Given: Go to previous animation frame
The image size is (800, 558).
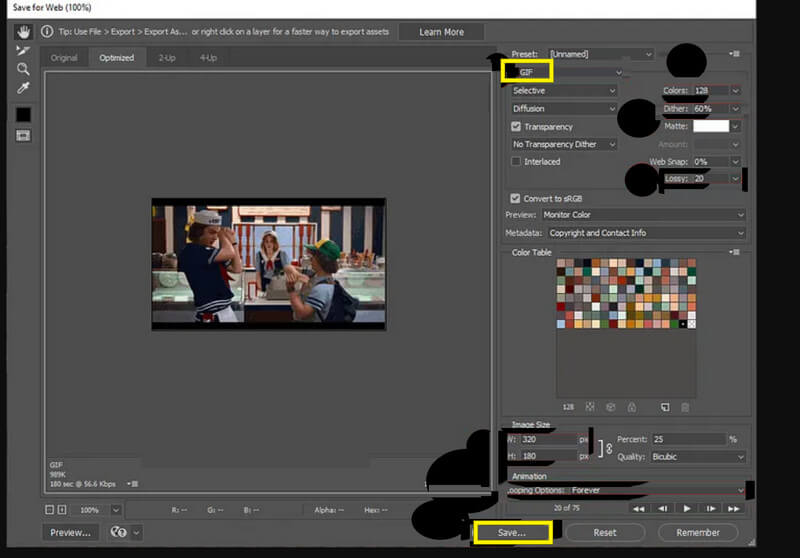Looking at the screenshot, I should 663,509.
